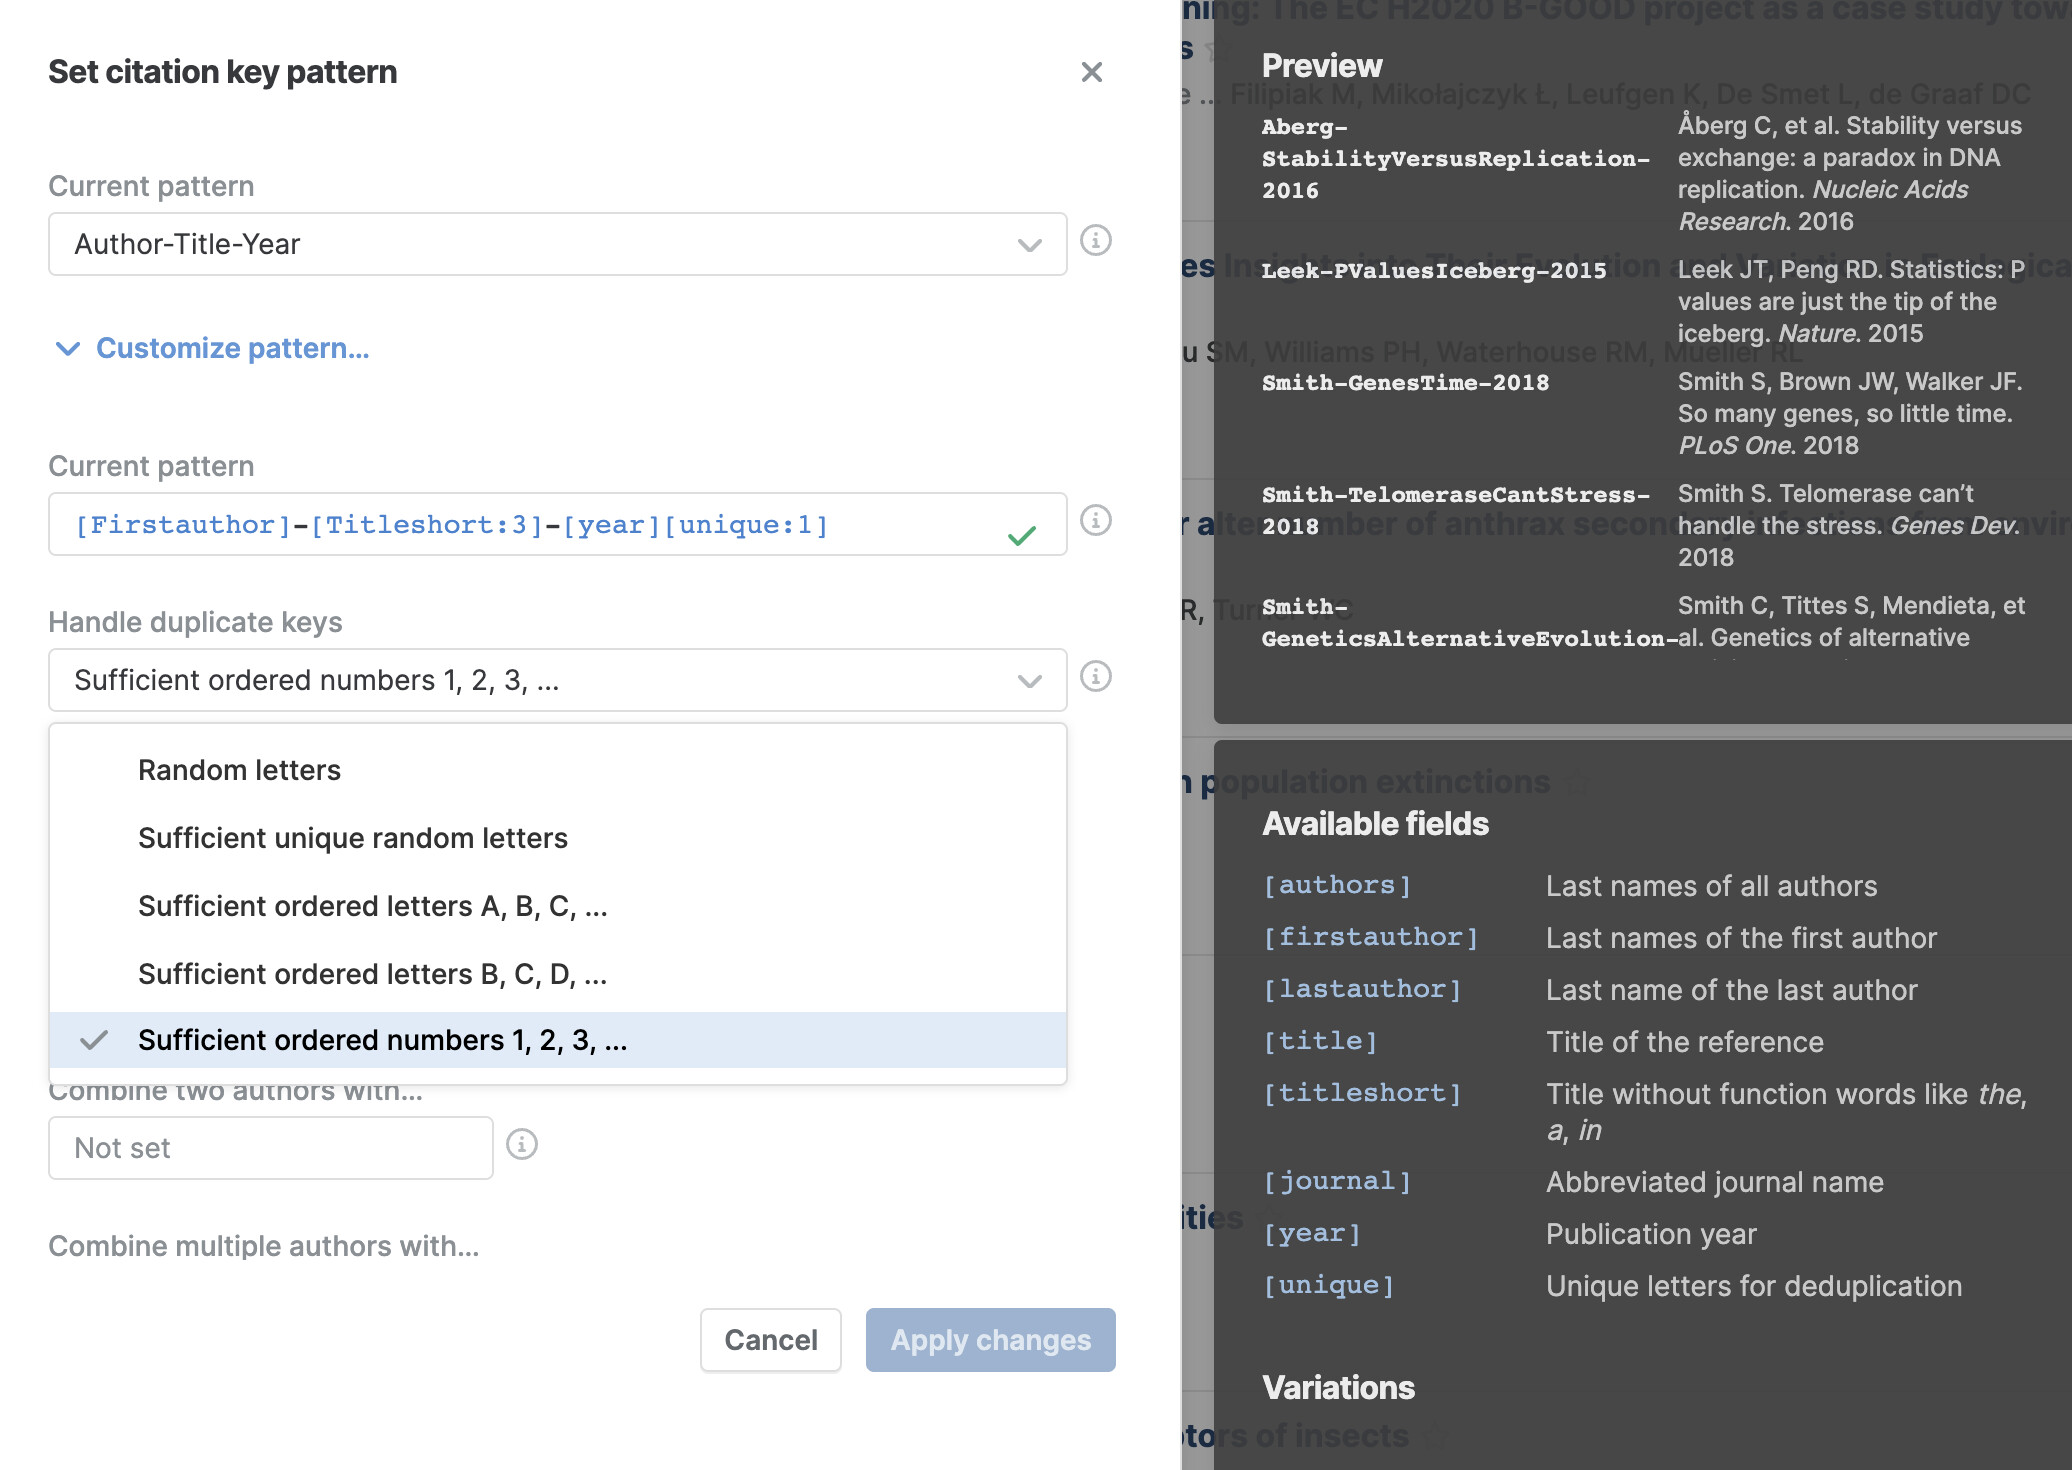
Task: Click 'Abbreviated journal name' description
Action: coord(1714,1182)
